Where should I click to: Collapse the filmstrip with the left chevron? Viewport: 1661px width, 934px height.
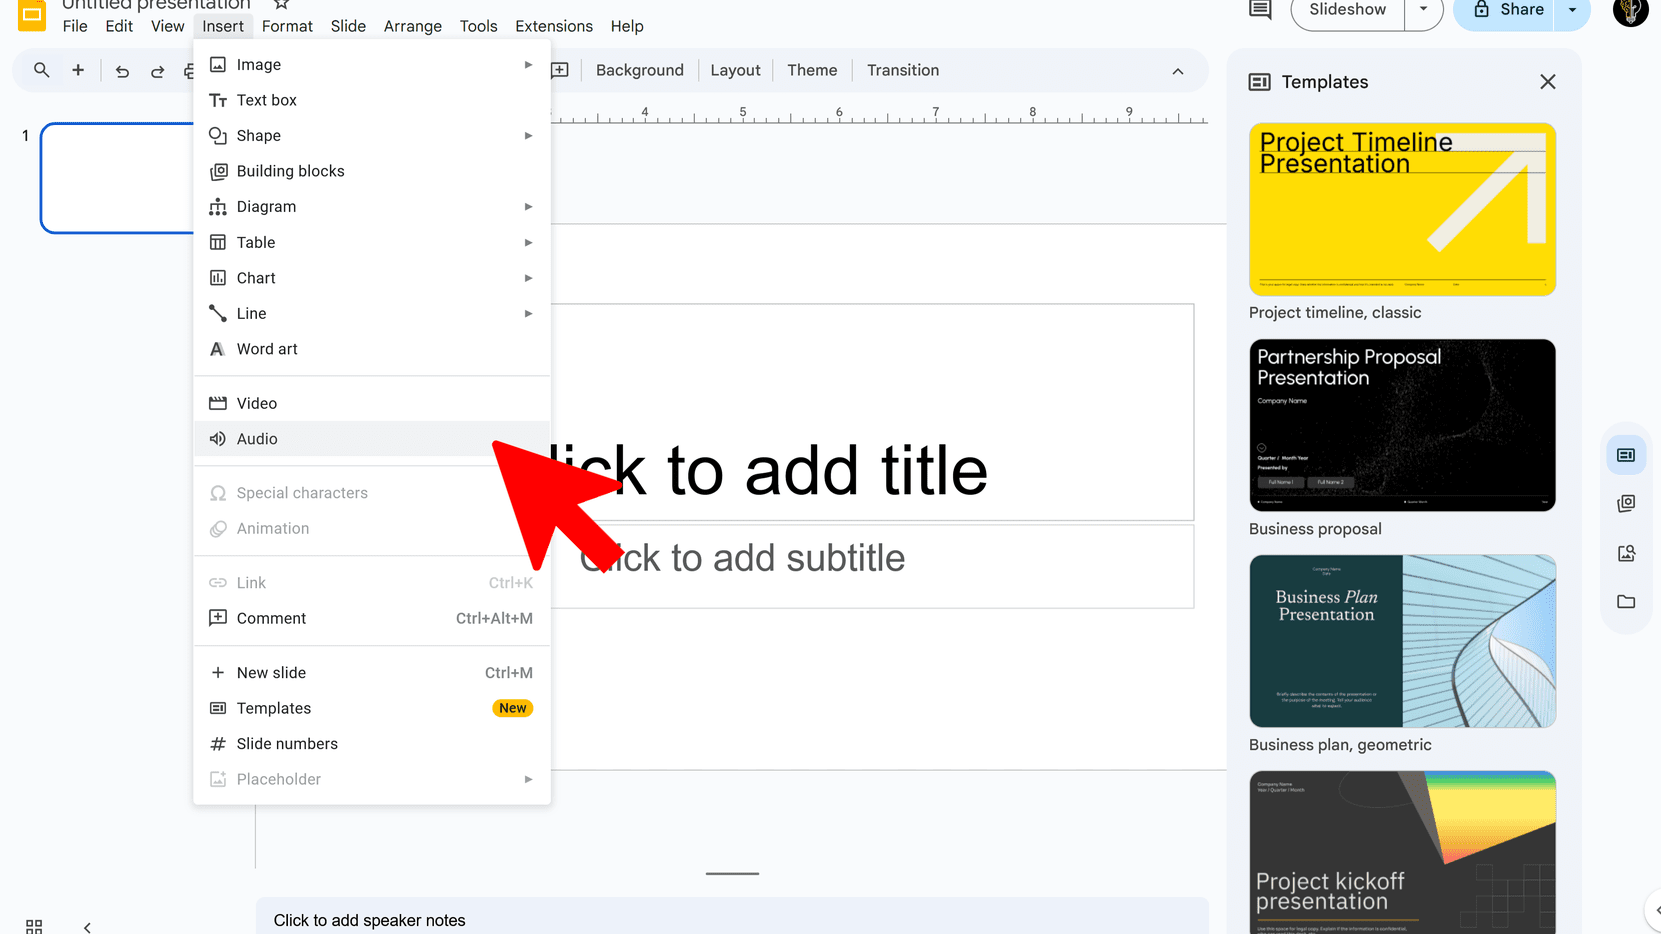(87, 927)
